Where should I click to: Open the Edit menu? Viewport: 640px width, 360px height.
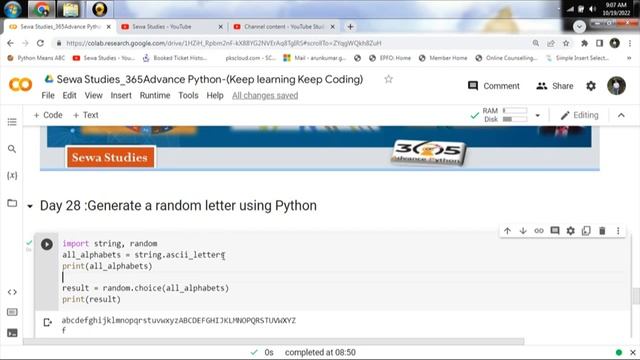(x=69, y=96)
